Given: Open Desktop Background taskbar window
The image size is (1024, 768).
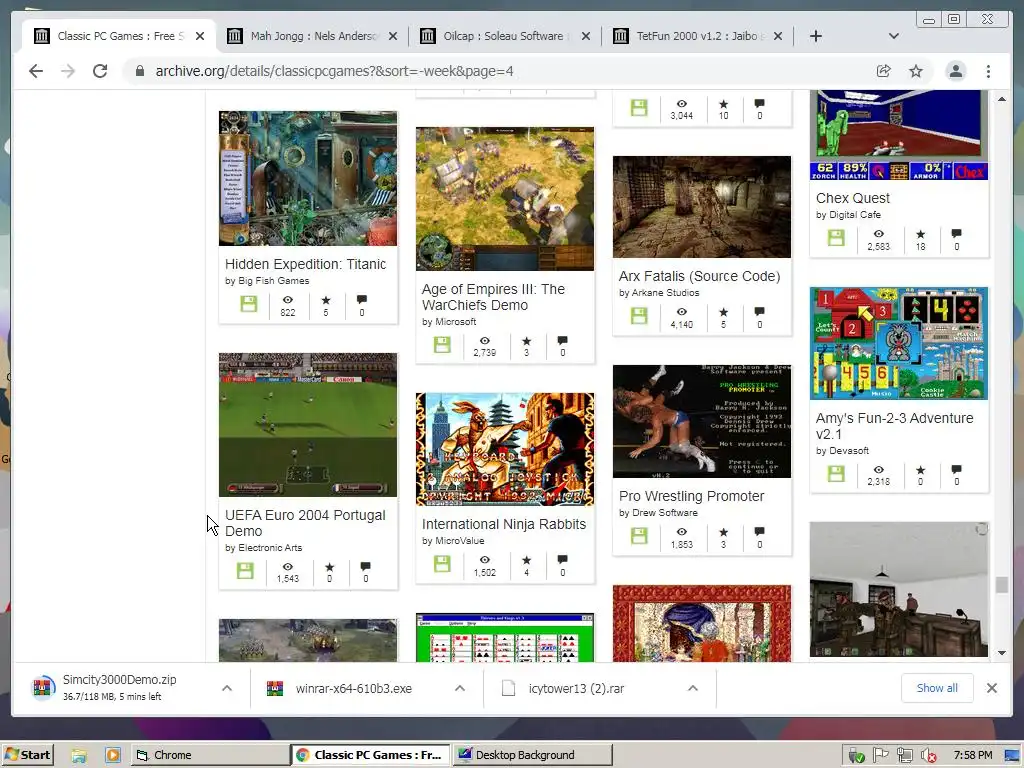Looking at the screenshot, I should click(532, 755).
